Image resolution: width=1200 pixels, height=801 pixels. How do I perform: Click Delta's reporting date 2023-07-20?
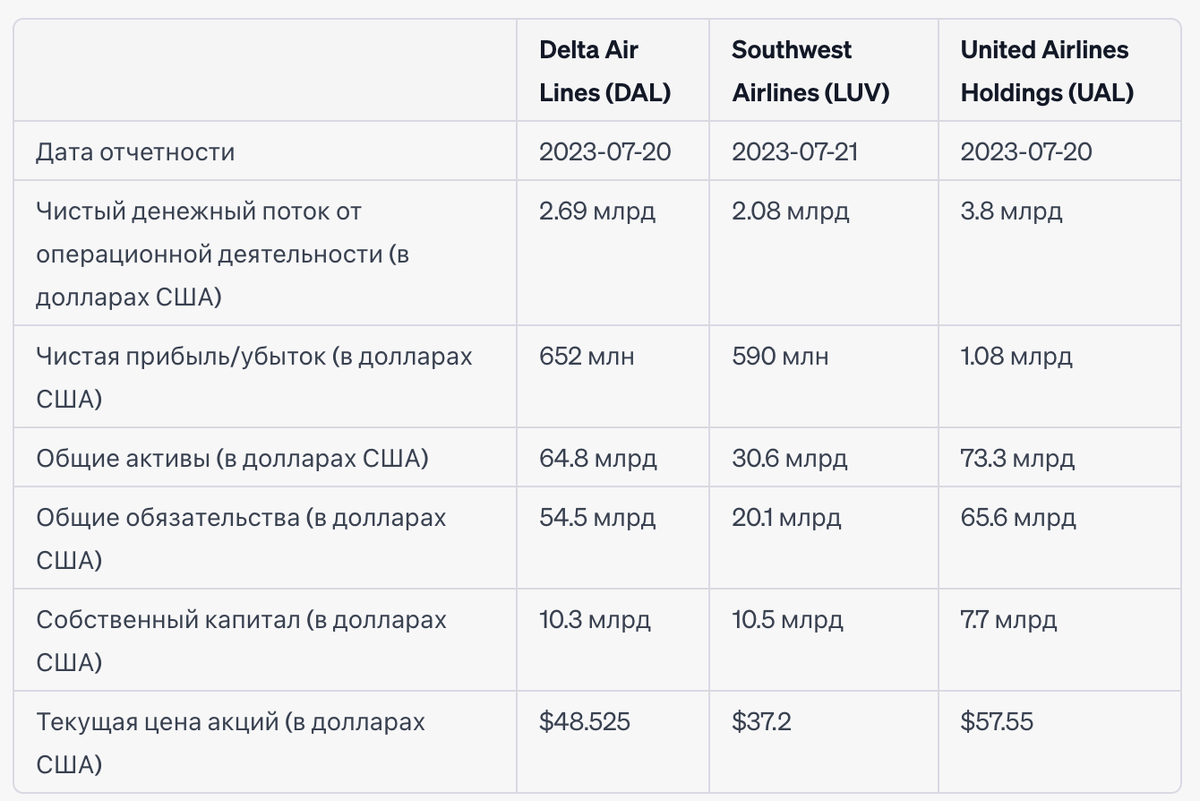[605, 152]
